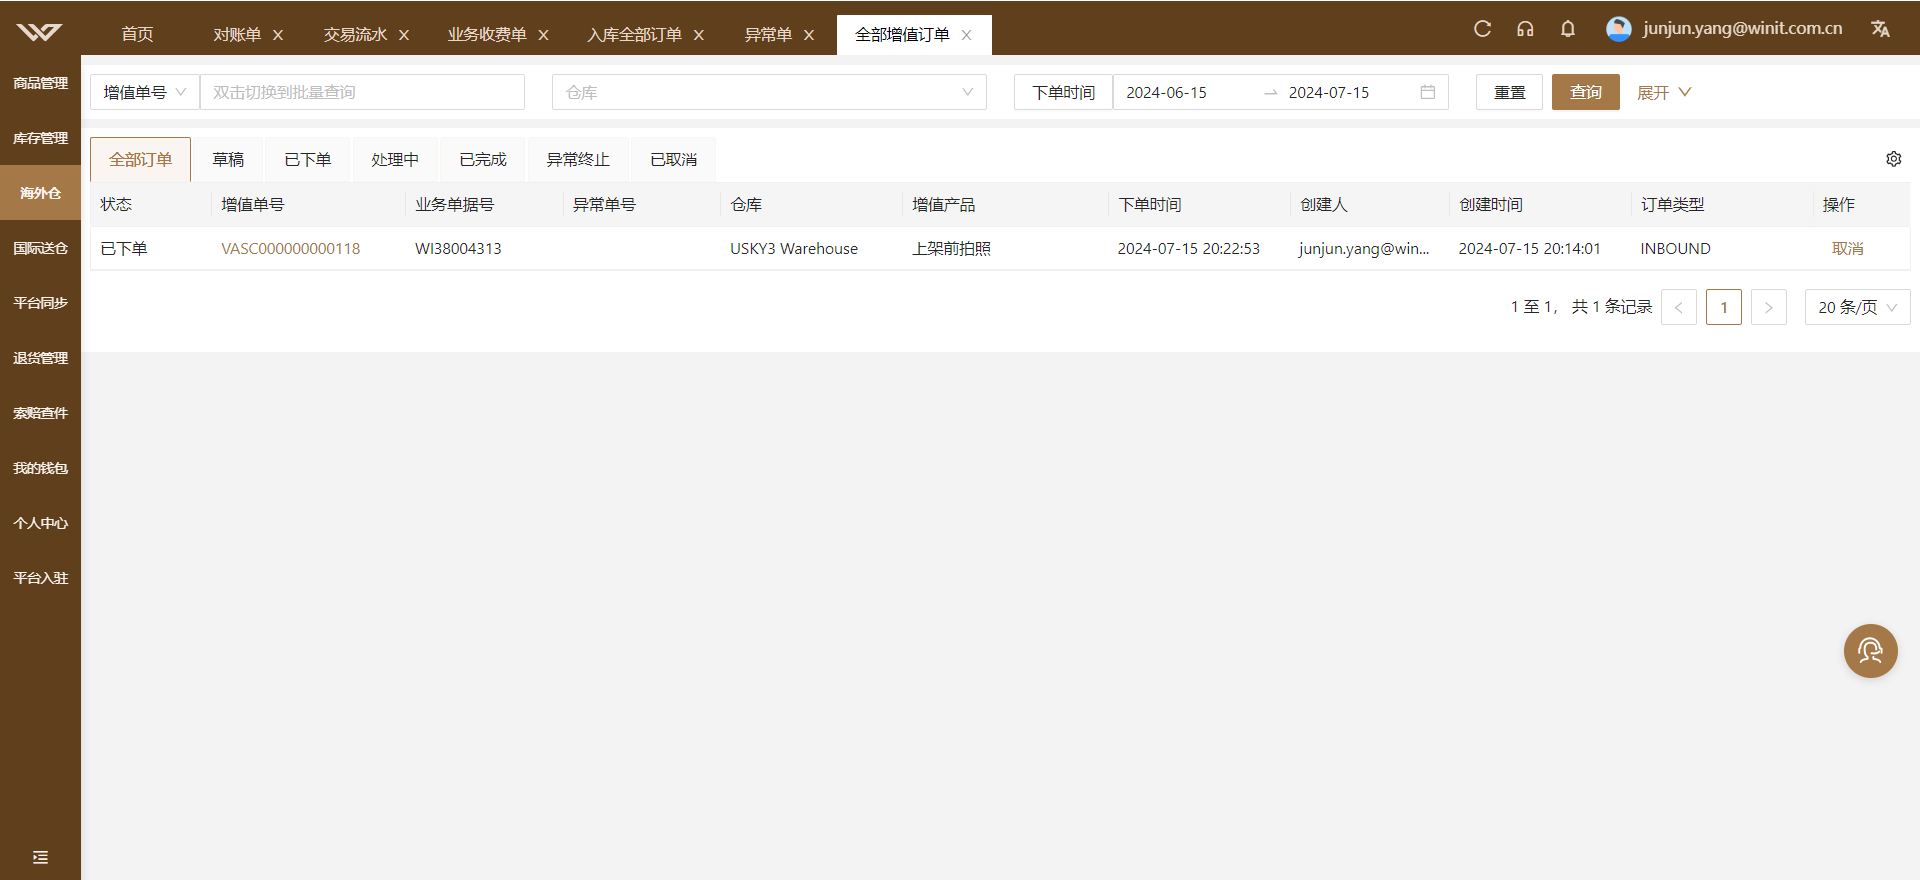The height and width of the screenshot is (880, 1920).
Task: Select the 异常终止 status tab
Action: pos(578,159)
